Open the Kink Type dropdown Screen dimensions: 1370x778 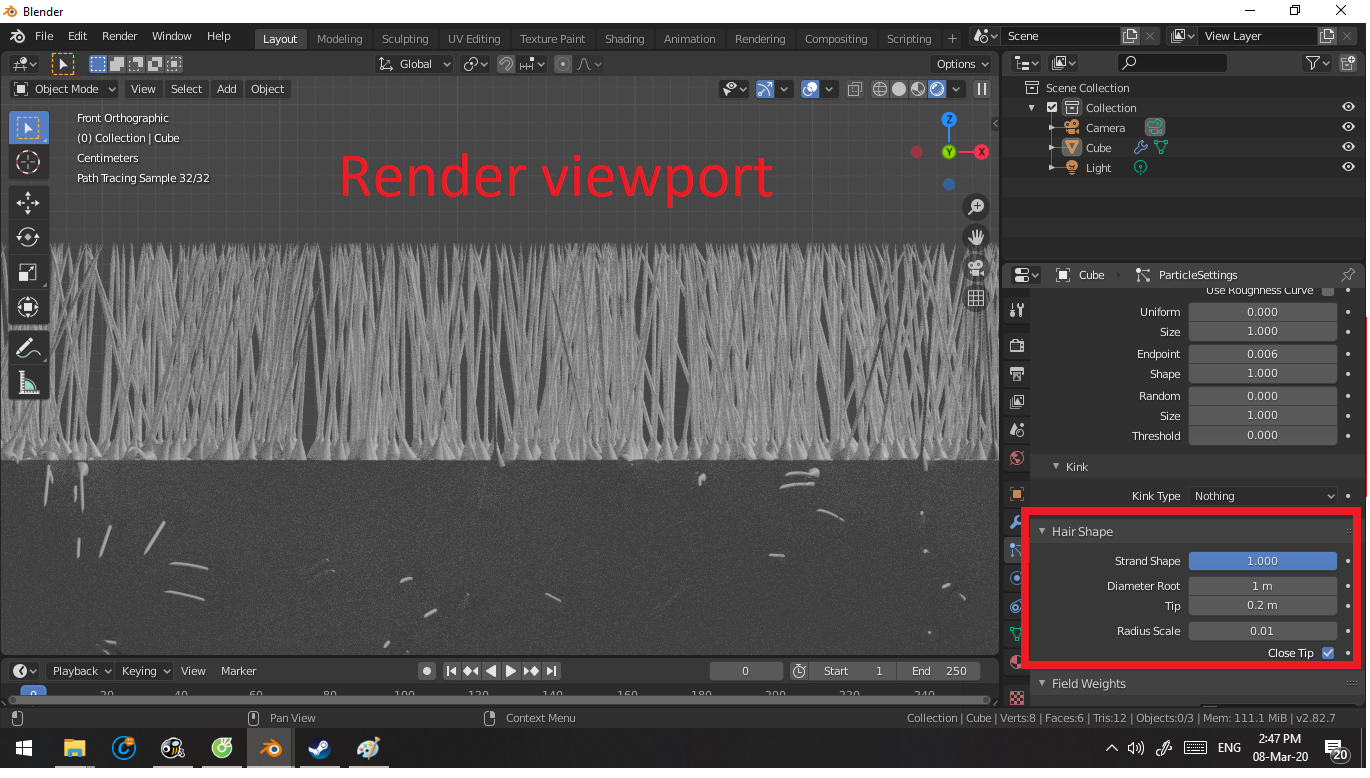point(1262,495)
